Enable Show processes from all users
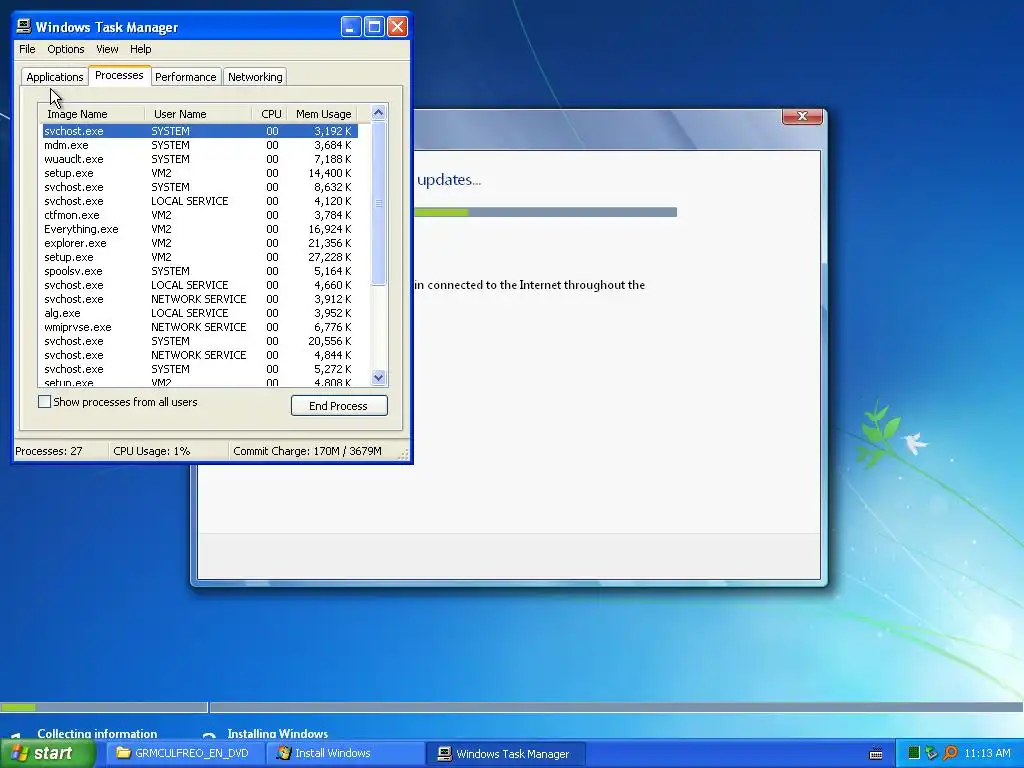 44,402
